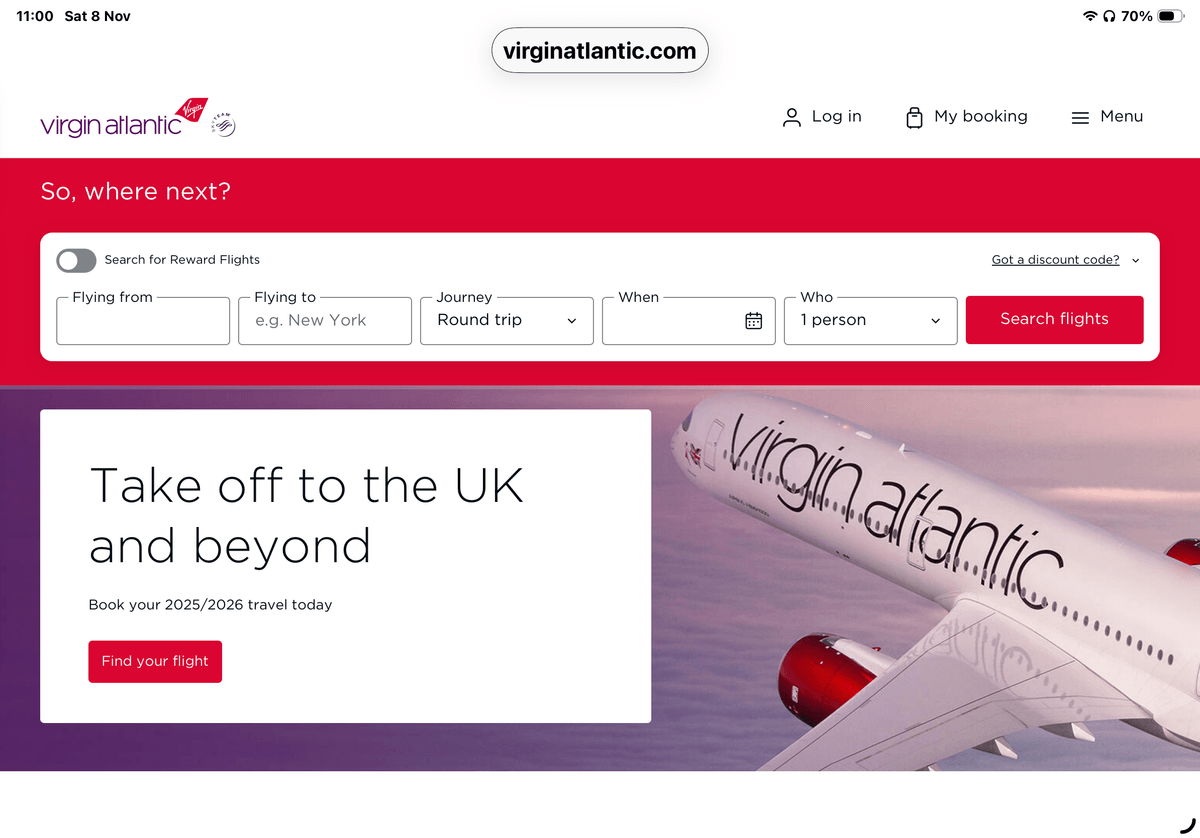Expand the discount code chevron

tap(1136, 260)
